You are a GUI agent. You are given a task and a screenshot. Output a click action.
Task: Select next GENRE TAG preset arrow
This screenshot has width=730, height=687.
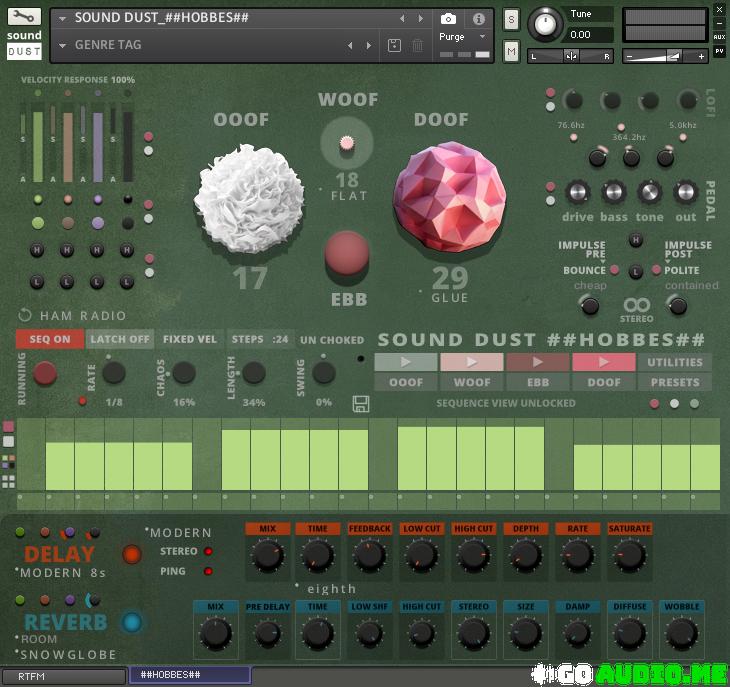369,45
